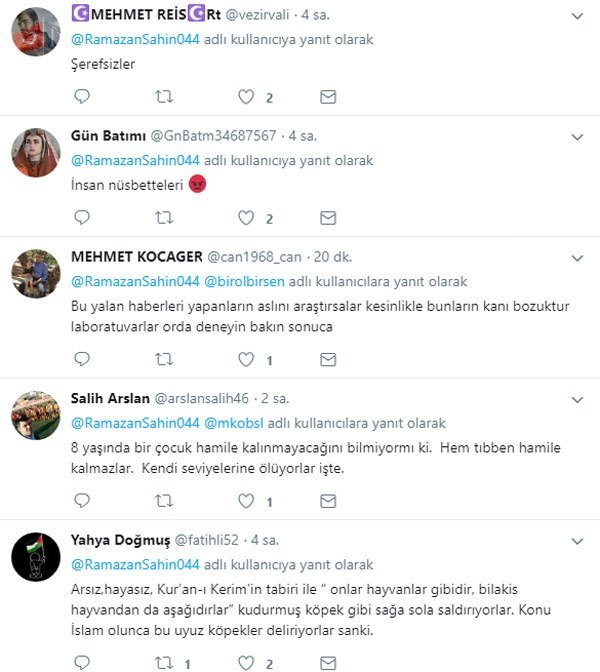Share Gün Batımı's tweet by message icon
Image resolution: width=600 pixels, height=672 pixels.
[328, 218]
